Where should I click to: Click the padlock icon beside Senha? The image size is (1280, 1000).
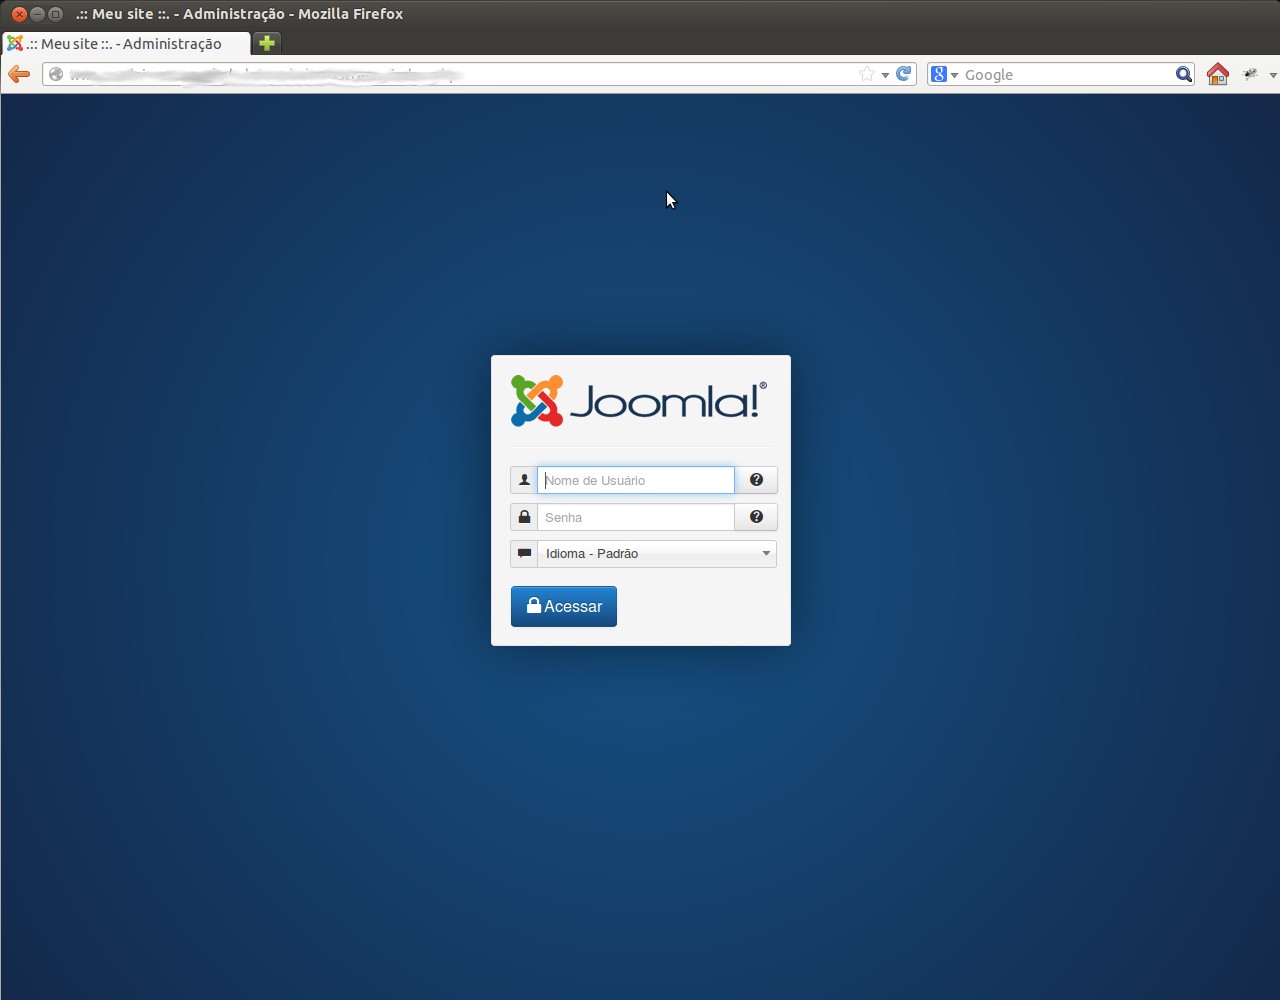point(524,517)
